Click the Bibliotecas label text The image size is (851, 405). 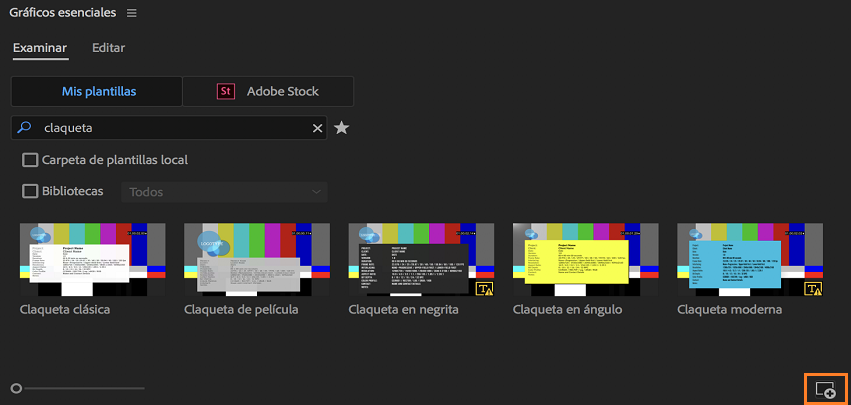[x=73, y=192]
